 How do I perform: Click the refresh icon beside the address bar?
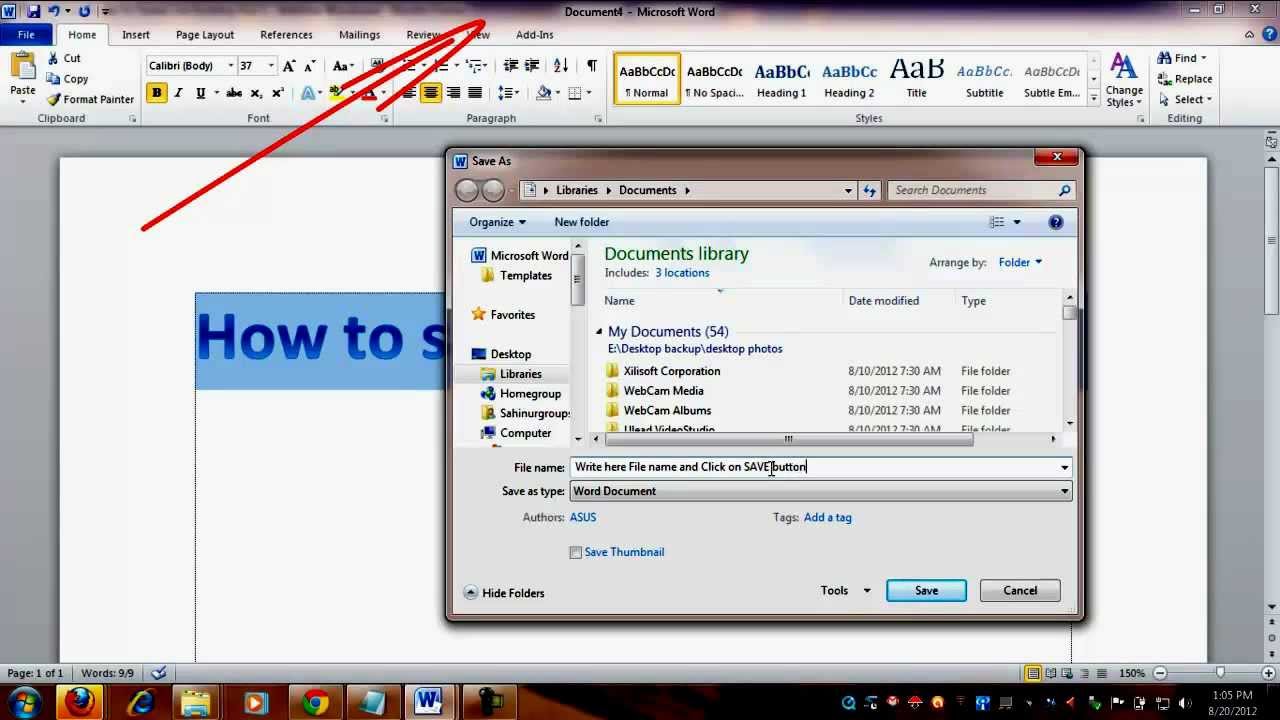(x=869, y=190)
